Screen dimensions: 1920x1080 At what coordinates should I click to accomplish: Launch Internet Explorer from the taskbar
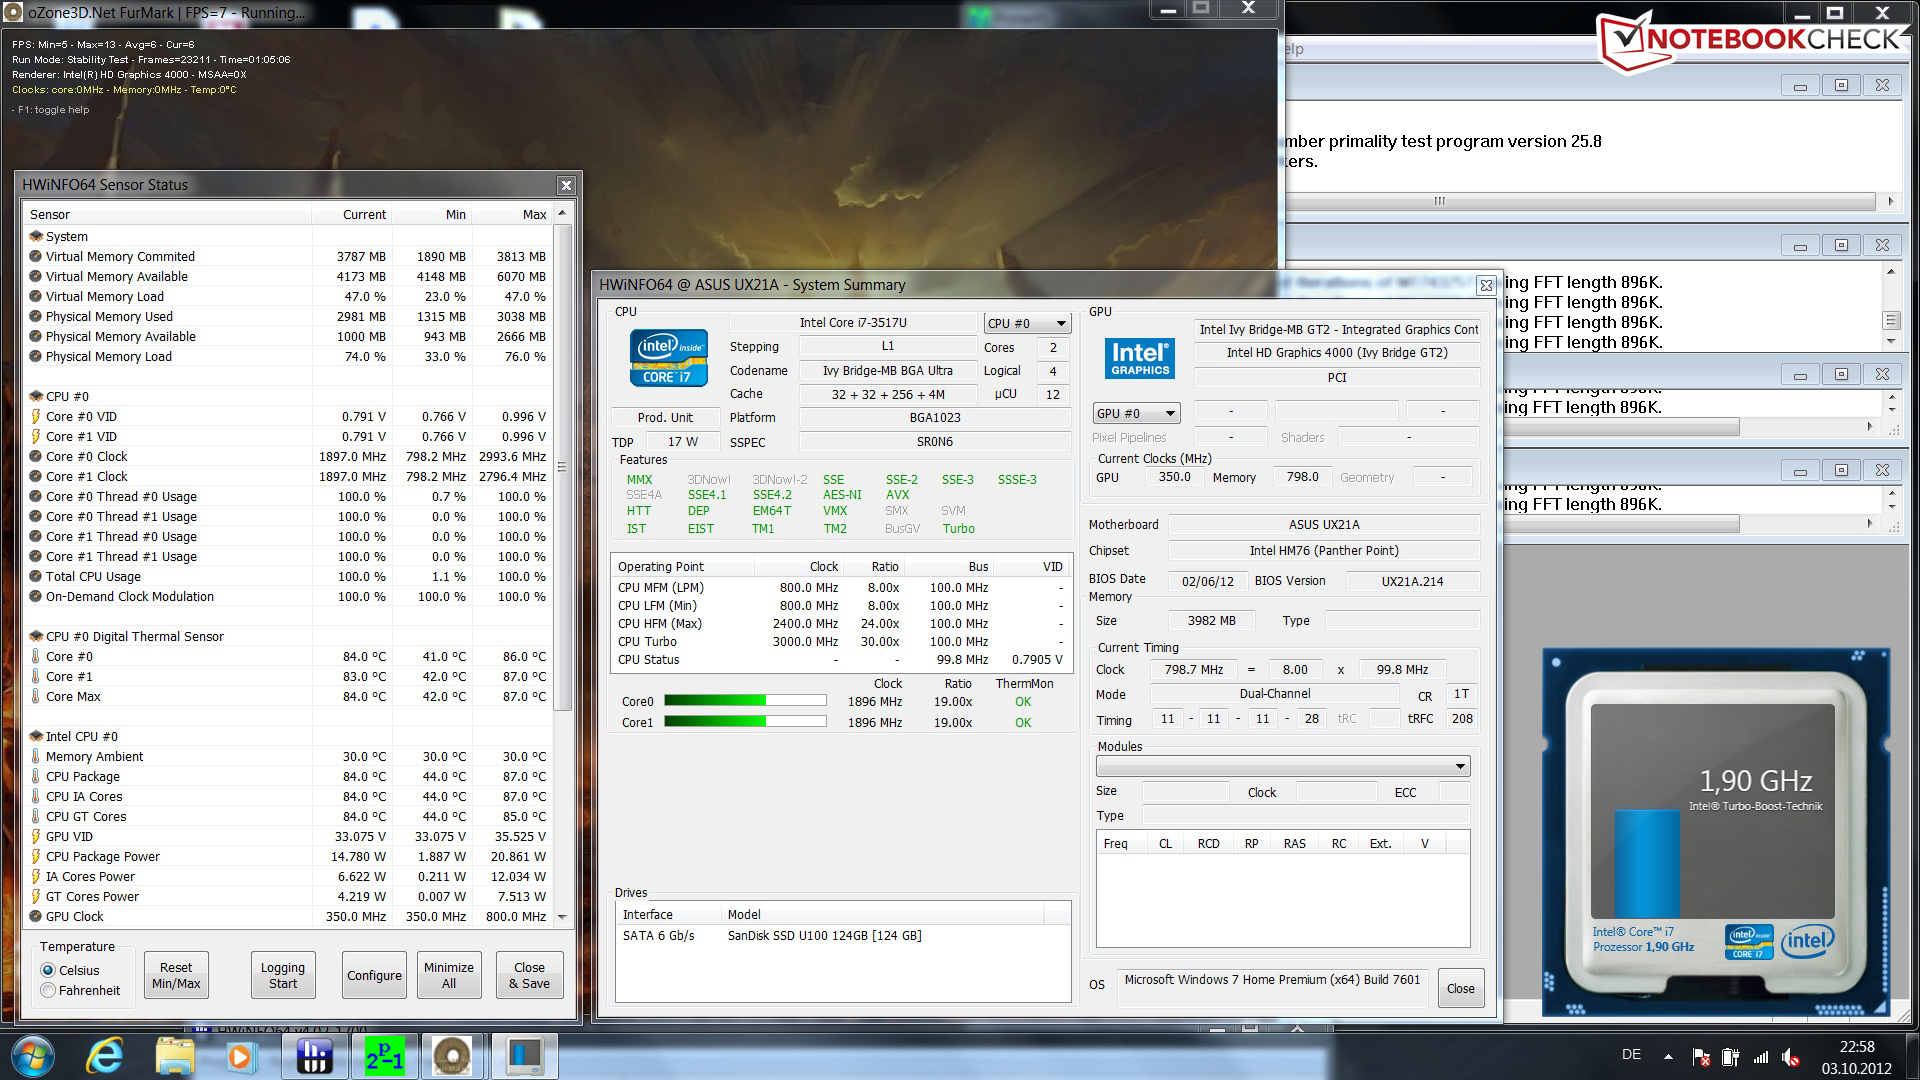106,1056
